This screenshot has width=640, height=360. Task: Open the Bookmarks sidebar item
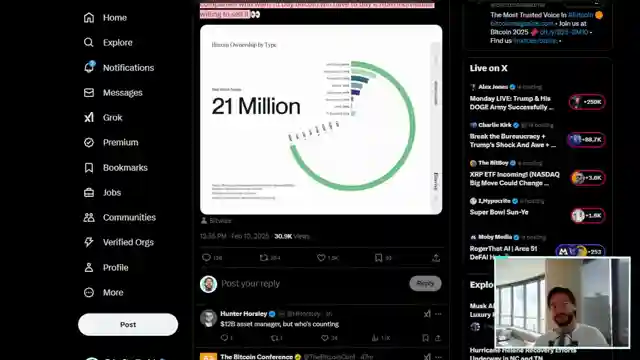click(116, 168)
